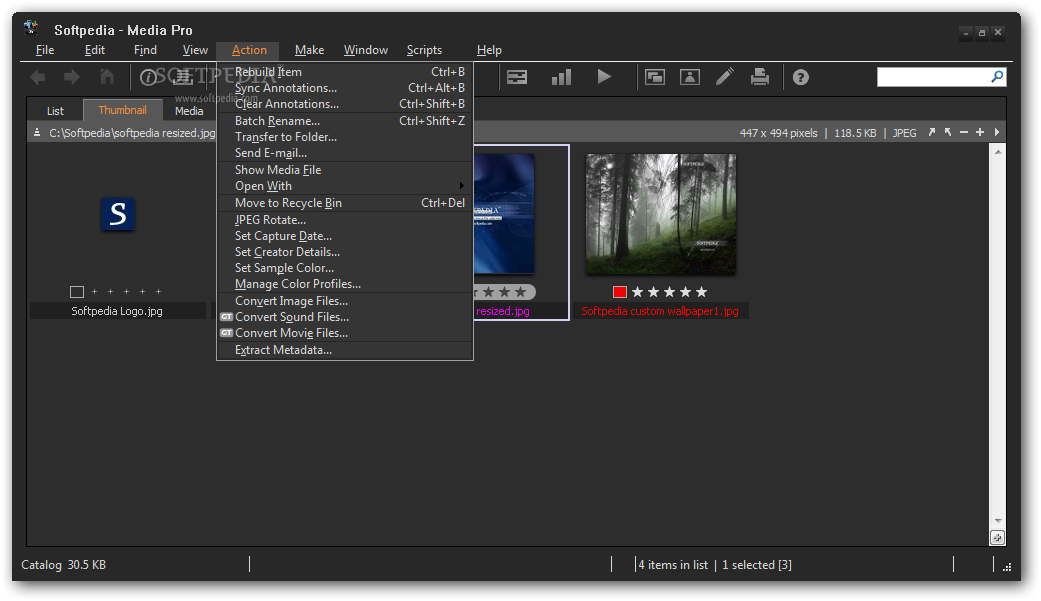
Task: Click the portrait image toolbar icon
Action: point(690,78)
